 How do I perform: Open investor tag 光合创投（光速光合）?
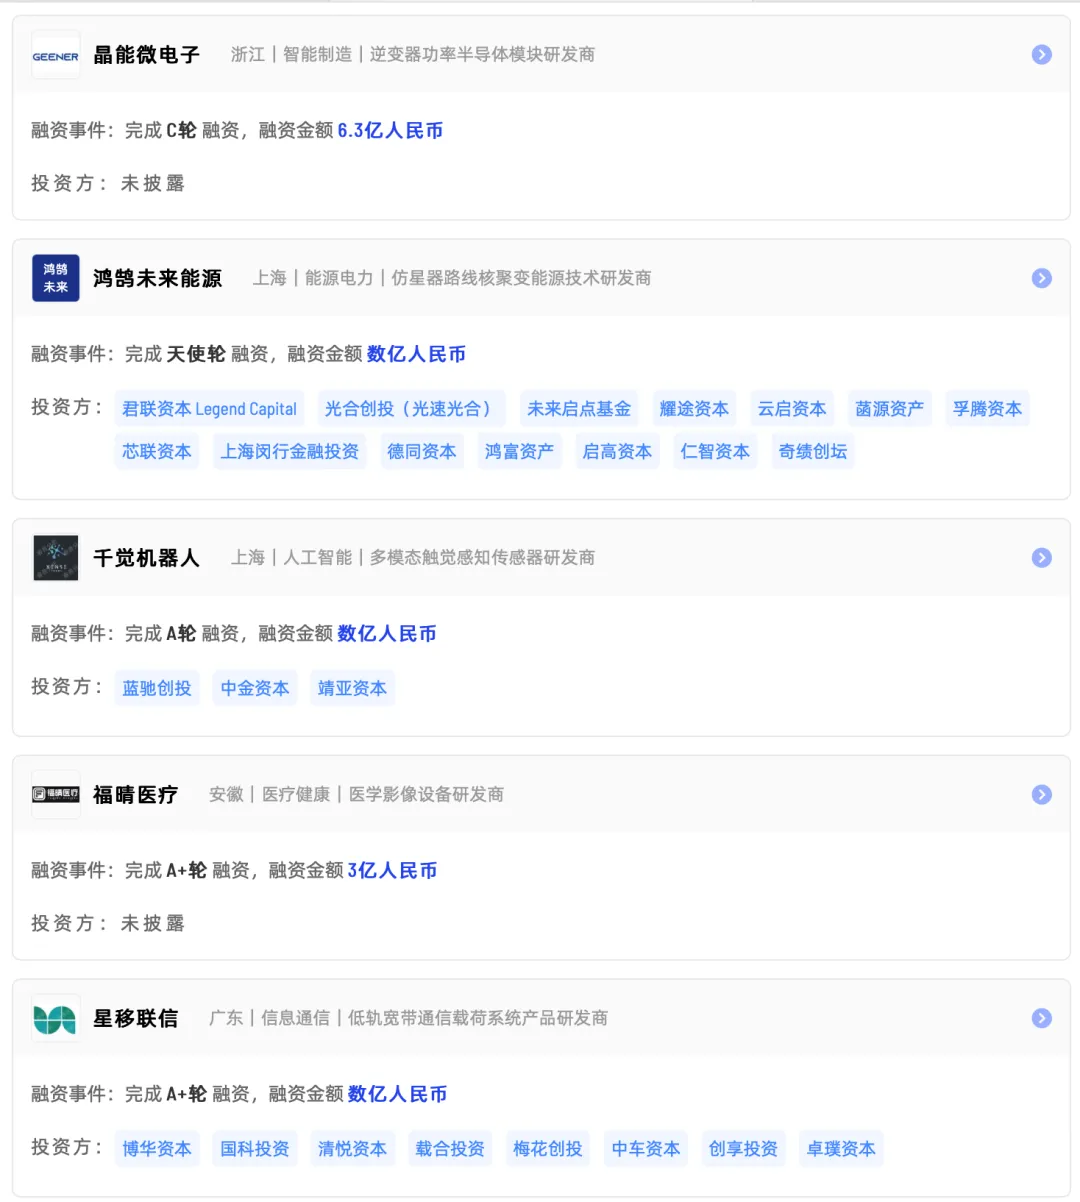[411, 409]
